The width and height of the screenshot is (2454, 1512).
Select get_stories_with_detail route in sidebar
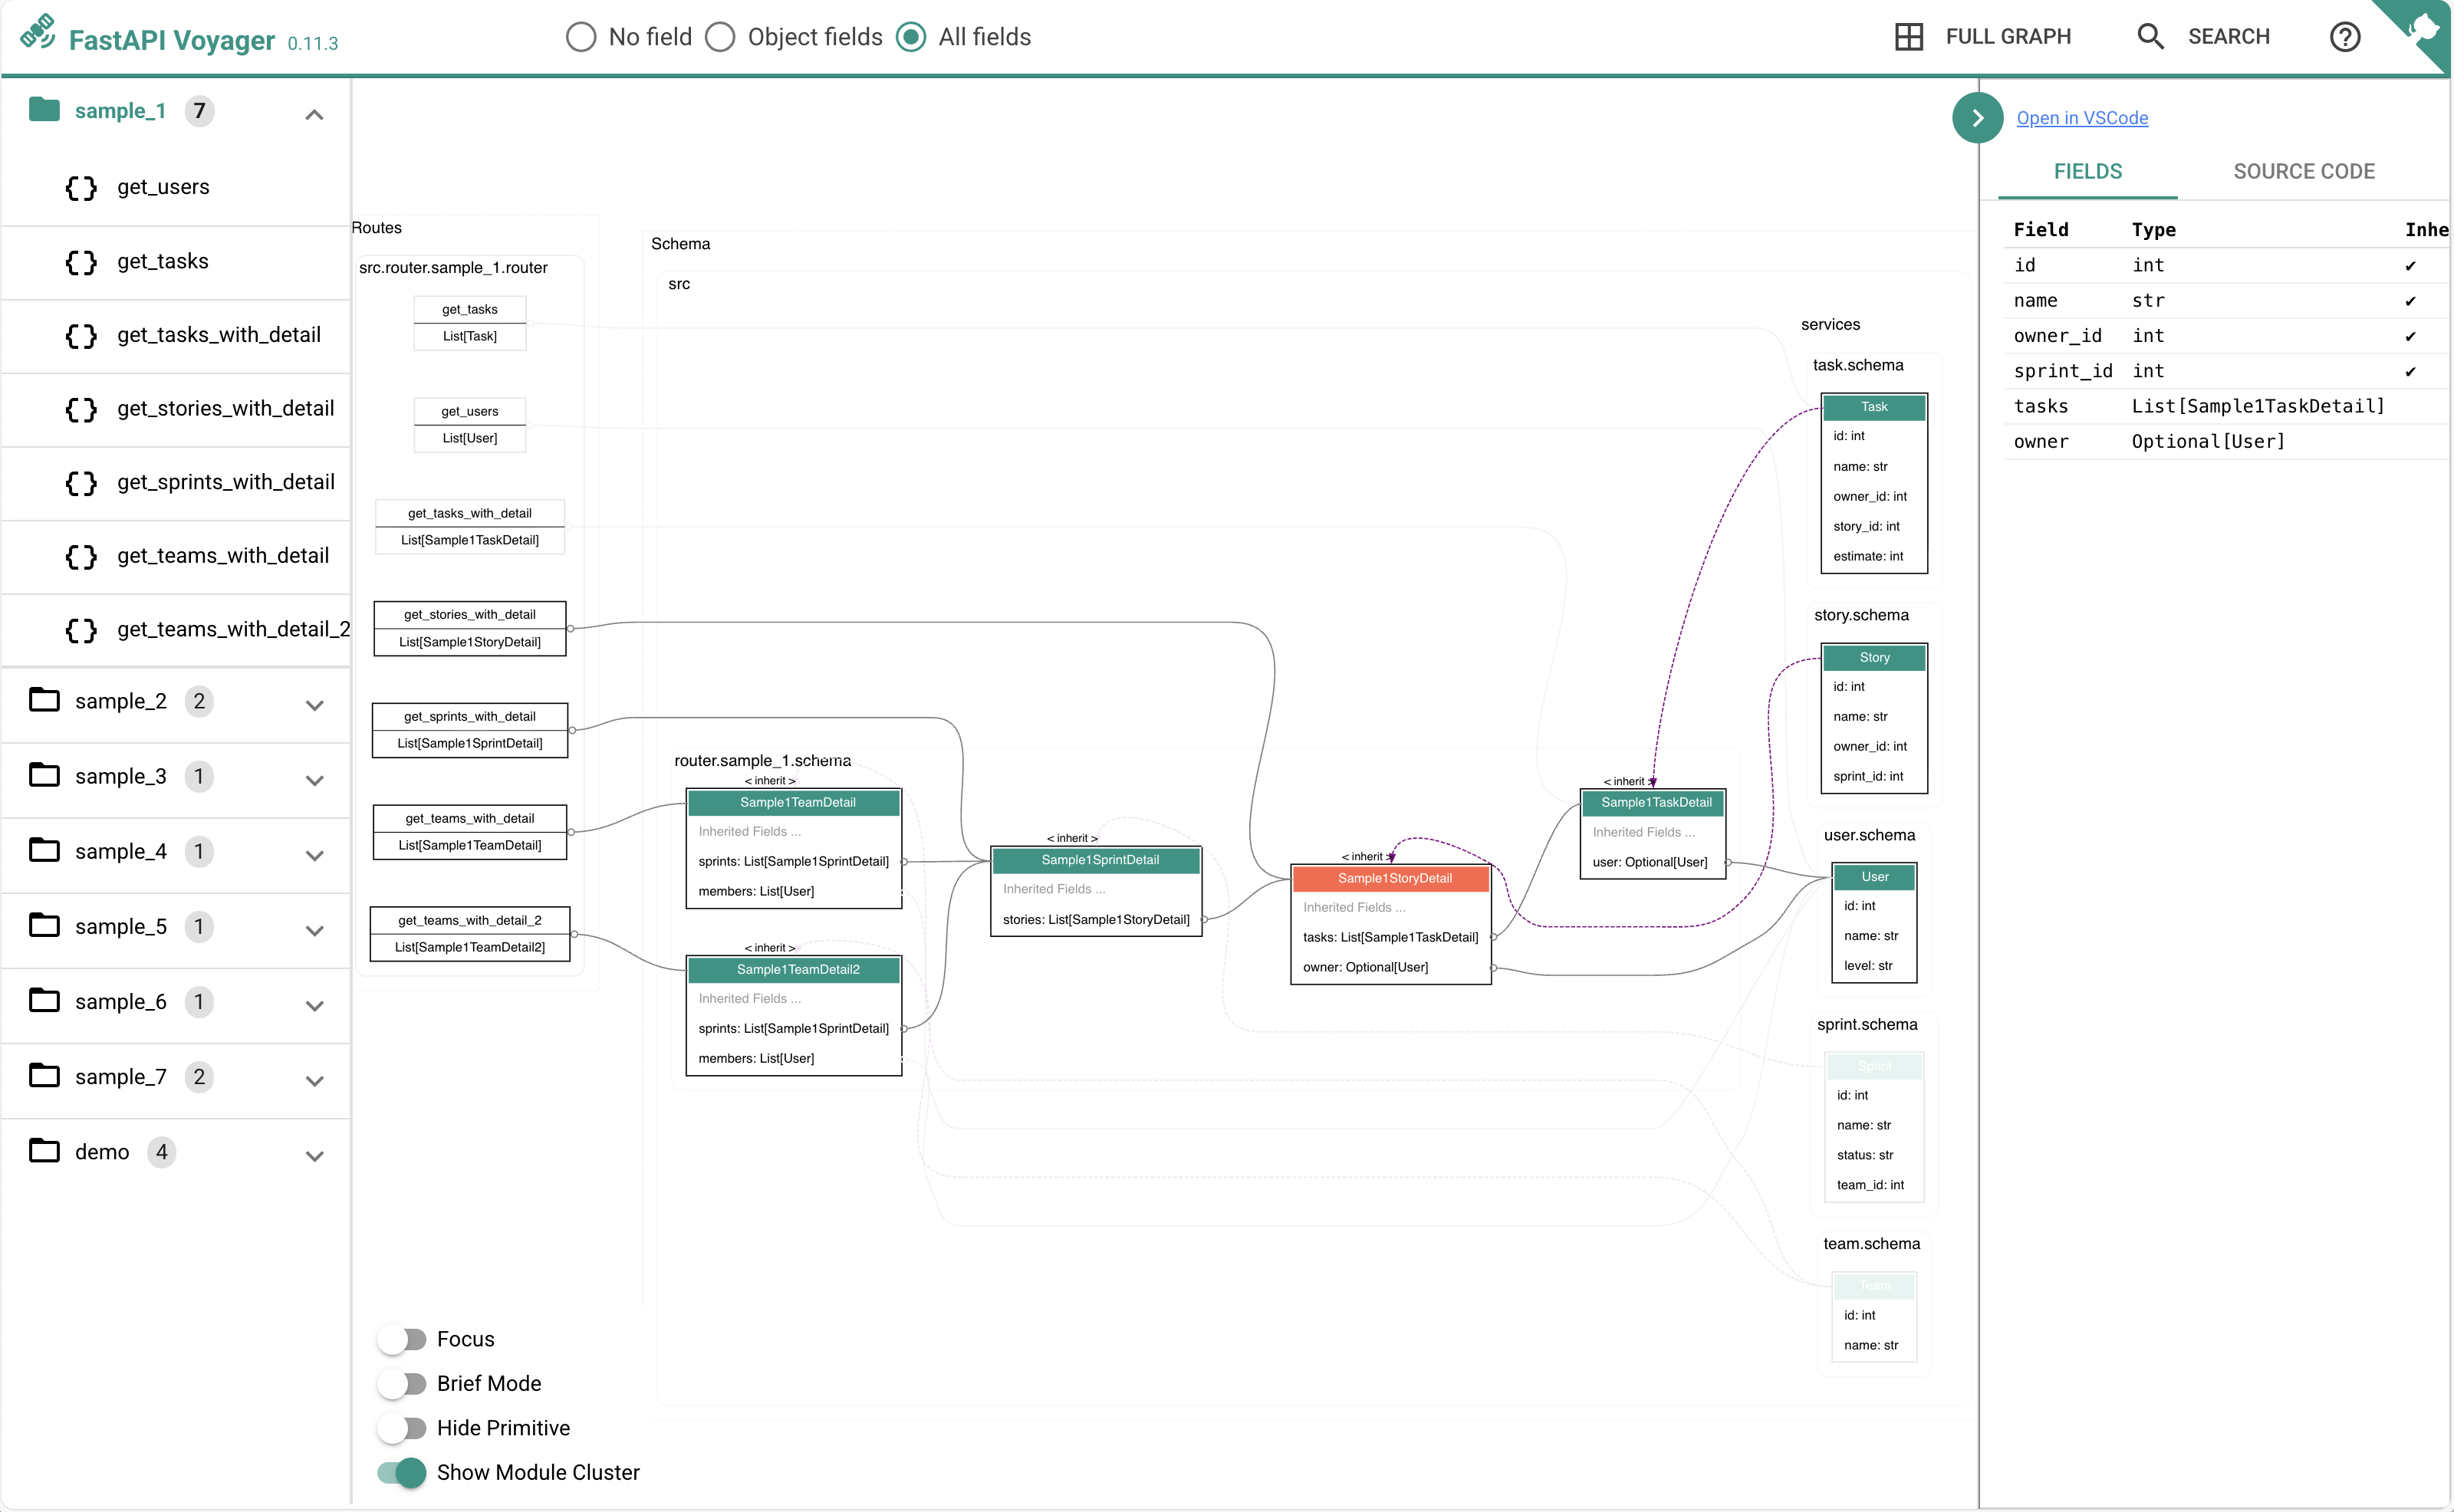point(225,408)
